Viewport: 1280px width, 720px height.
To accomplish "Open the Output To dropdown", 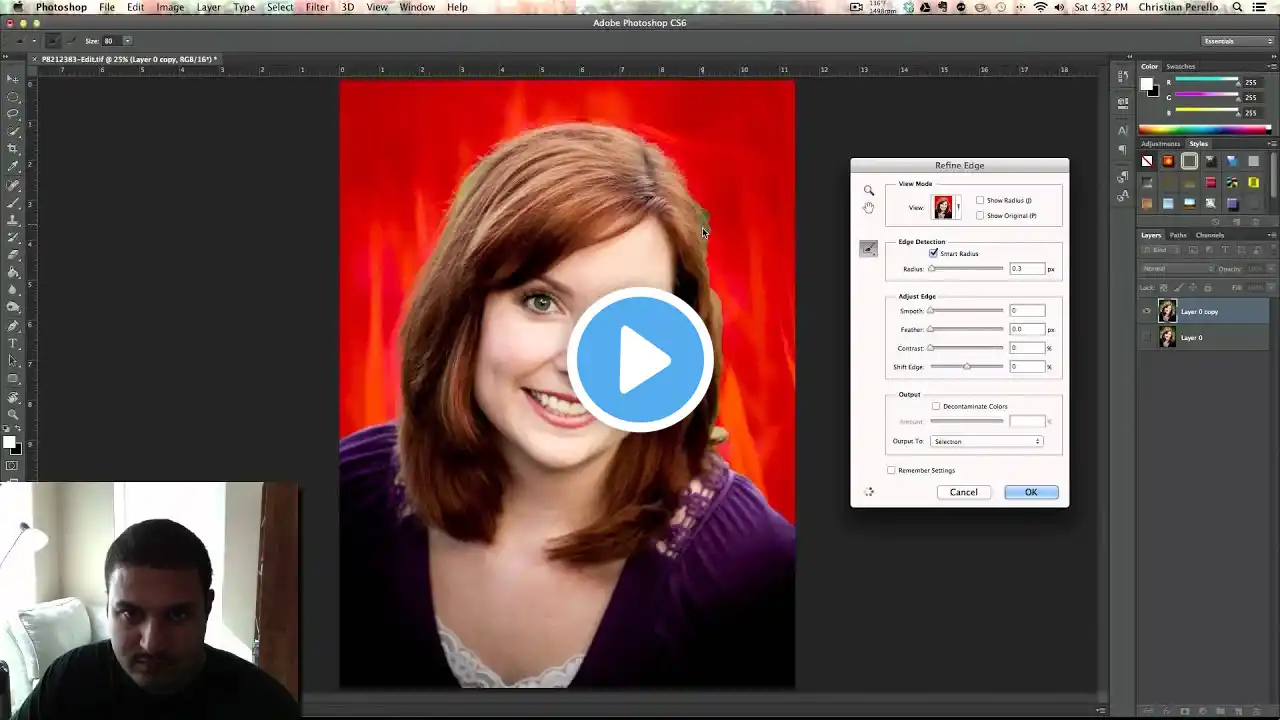I will pos(986,441).
